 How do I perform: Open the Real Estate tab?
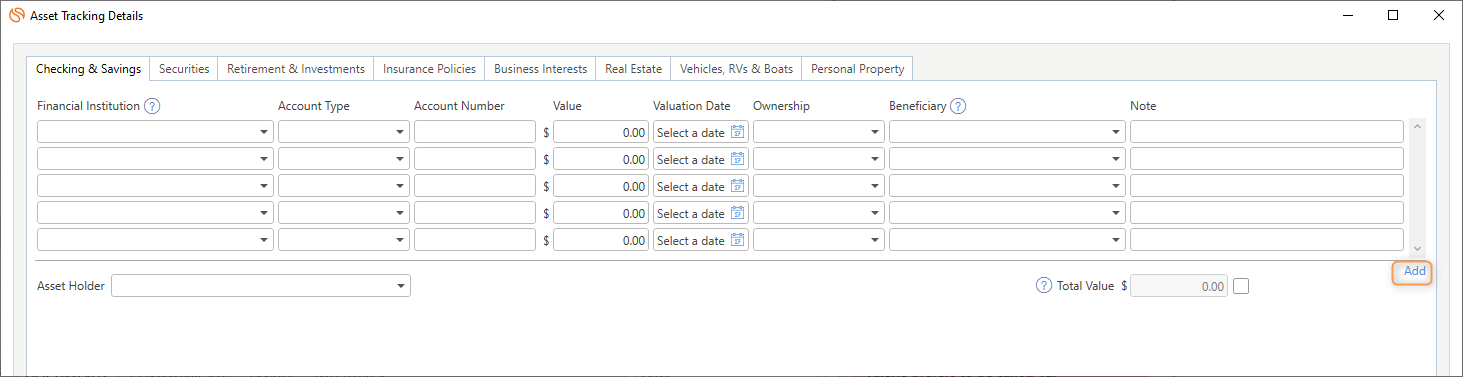click(633, 69)
